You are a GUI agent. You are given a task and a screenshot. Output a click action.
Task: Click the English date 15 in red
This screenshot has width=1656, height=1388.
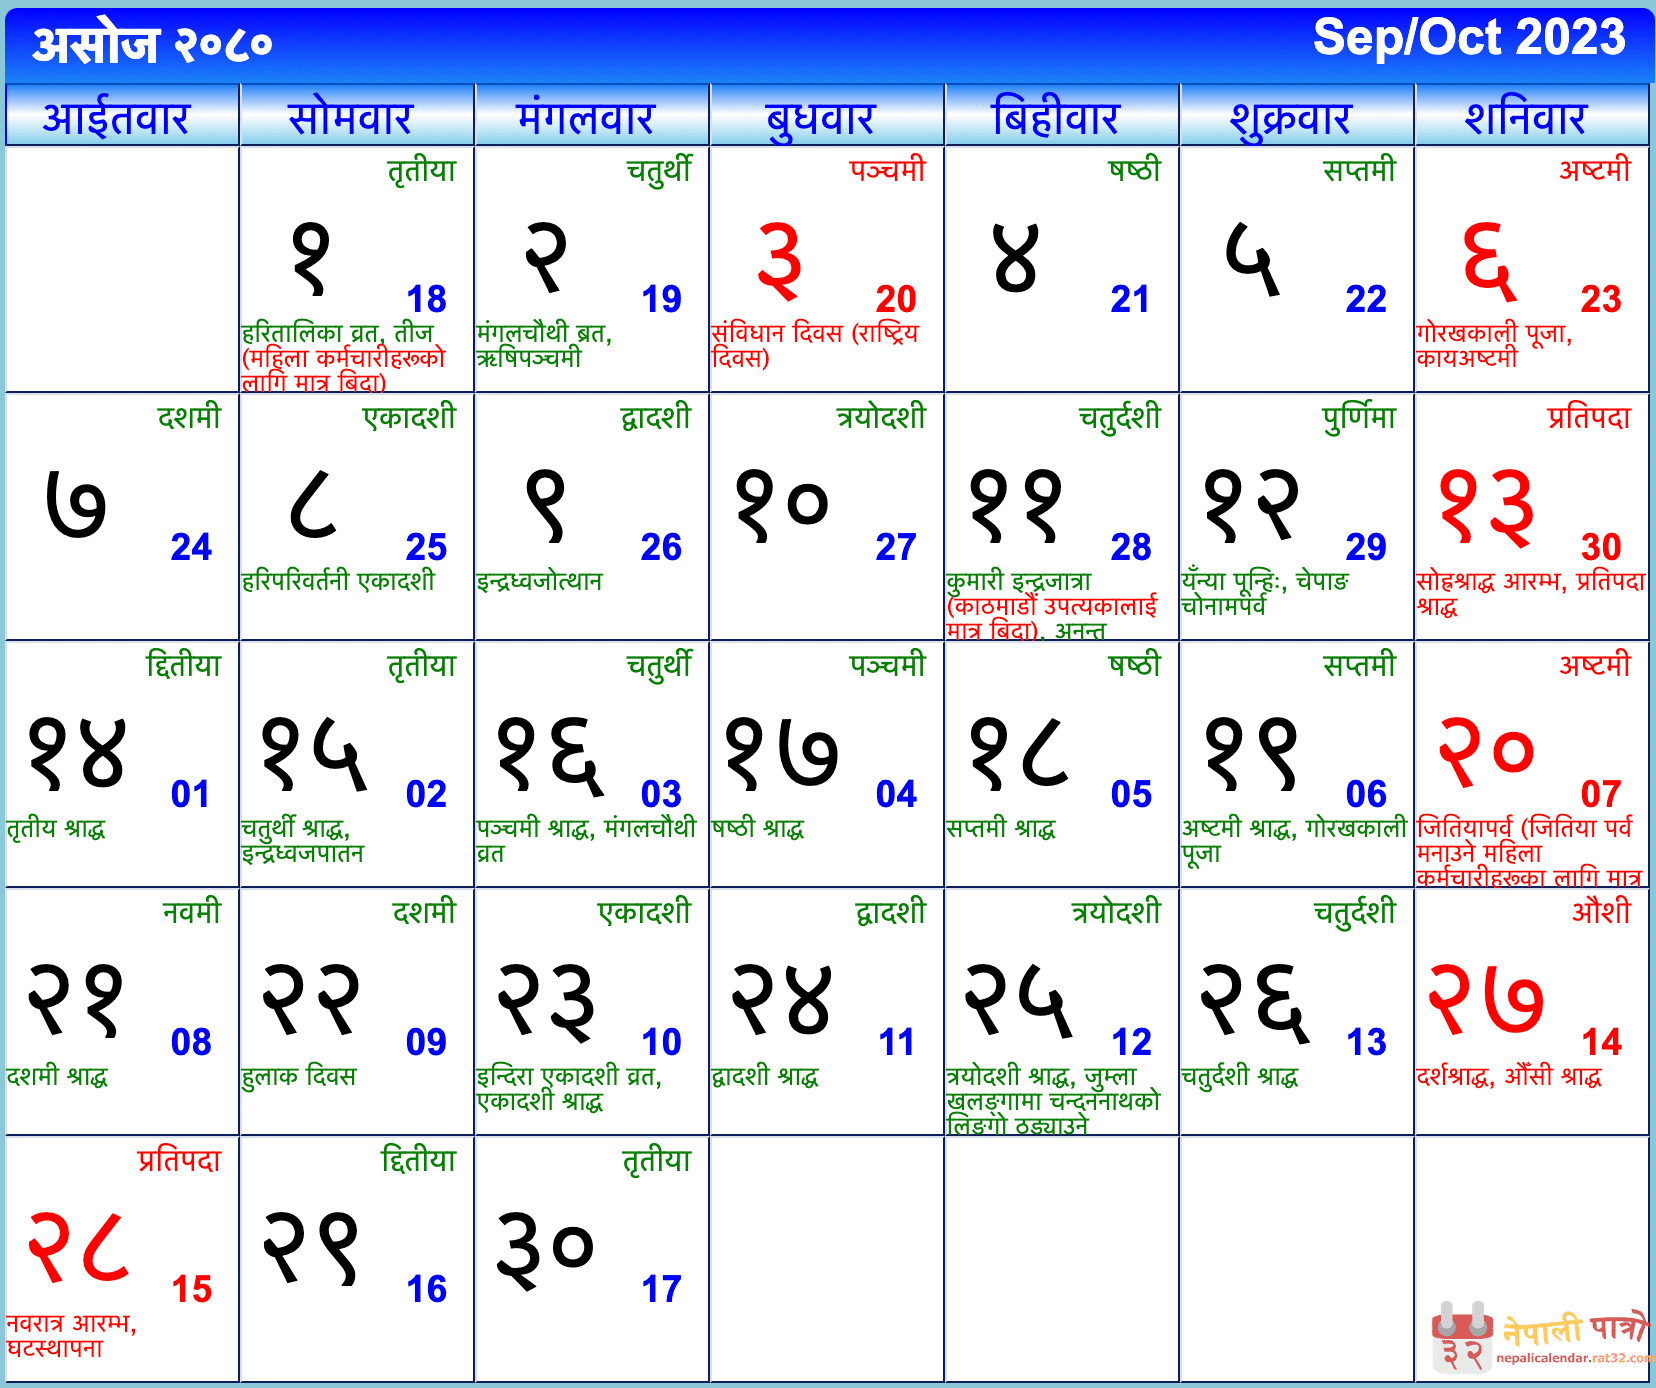click(x=192, y=1289)
